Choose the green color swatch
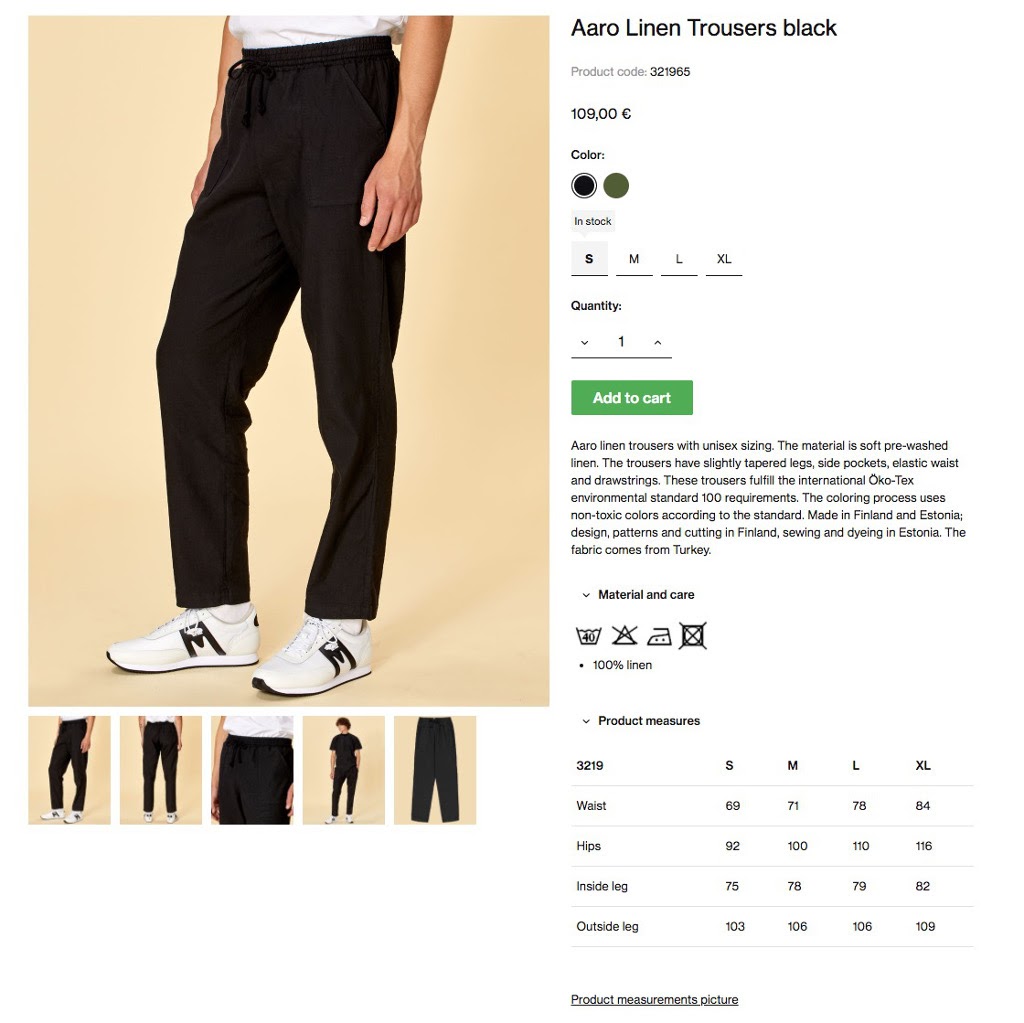Viewport: 1024px width, 1023px height. [x=616, y=186]
